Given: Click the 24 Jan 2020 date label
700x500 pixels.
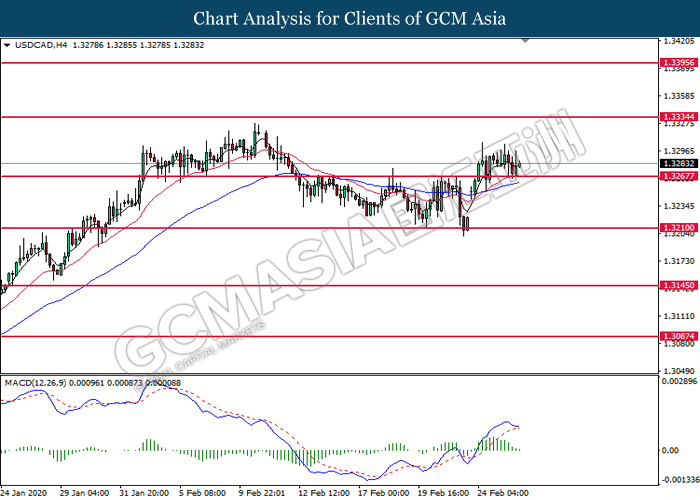Looking at the screenshot, I should [25, 493].
